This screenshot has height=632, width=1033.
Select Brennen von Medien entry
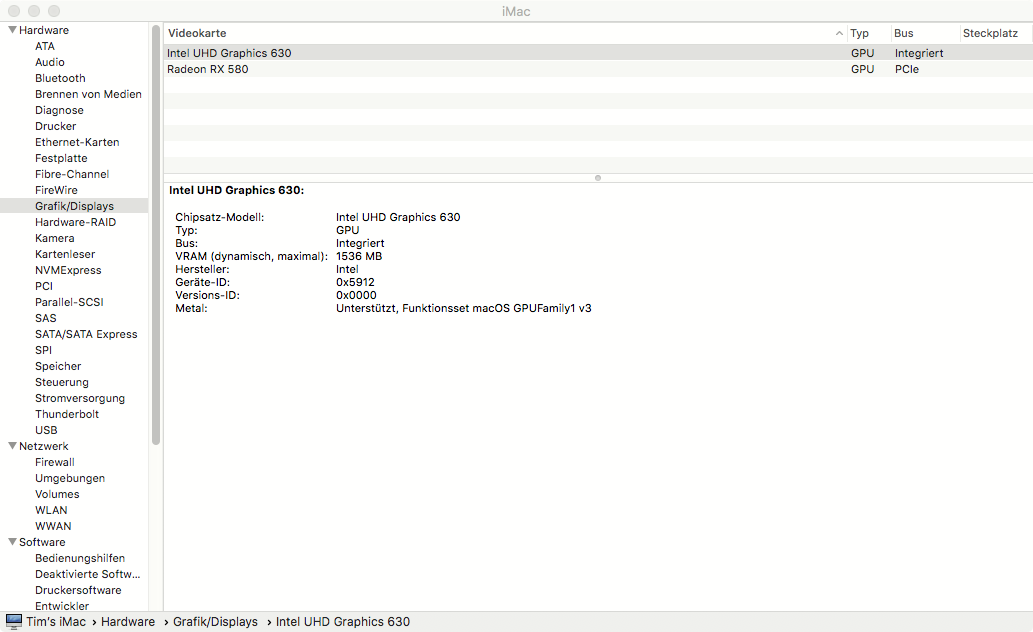coord(88,94)
